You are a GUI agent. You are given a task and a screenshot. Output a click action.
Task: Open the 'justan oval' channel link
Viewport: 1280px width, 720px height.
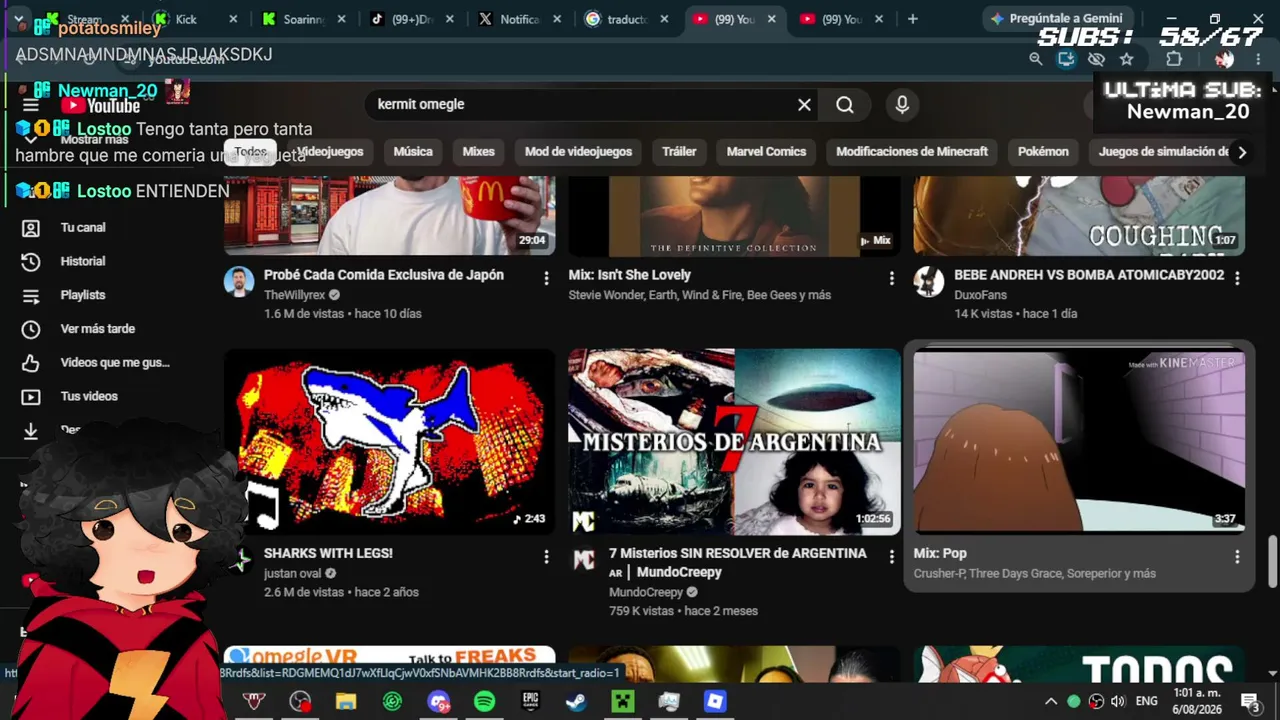pyautogui.click(x=292, y=573)
